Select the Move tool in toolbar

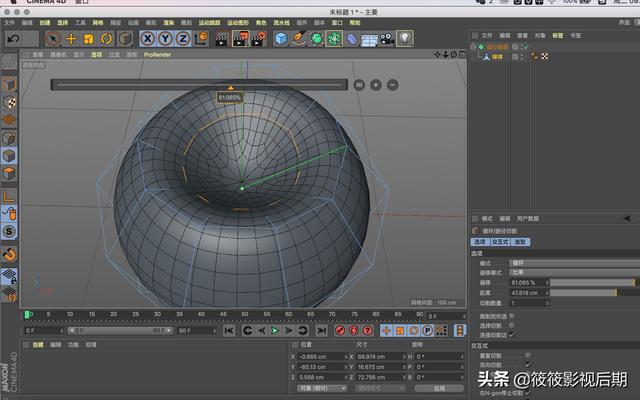pyautogui.click(x=71, y=38)
